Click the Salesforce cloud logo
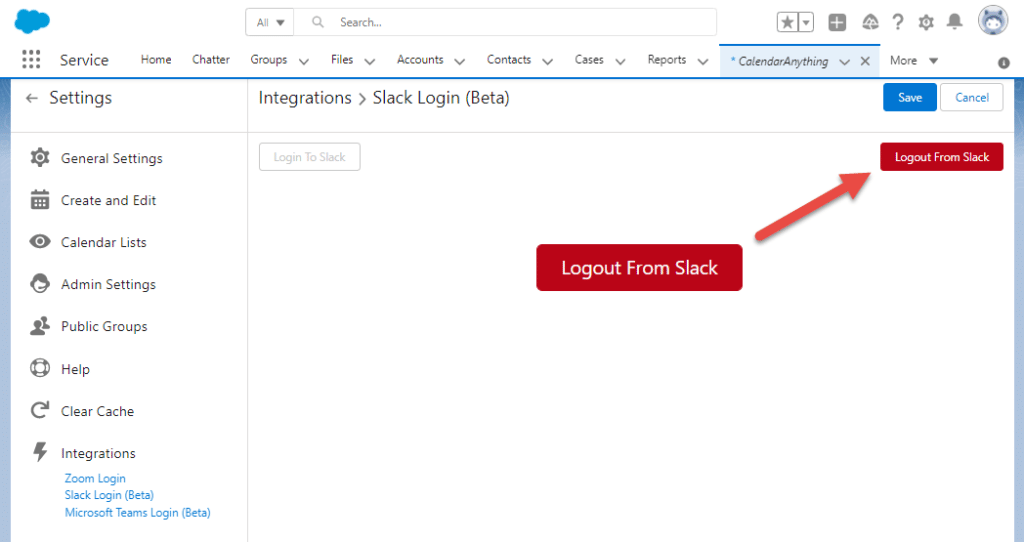 (x=32, y=22)
